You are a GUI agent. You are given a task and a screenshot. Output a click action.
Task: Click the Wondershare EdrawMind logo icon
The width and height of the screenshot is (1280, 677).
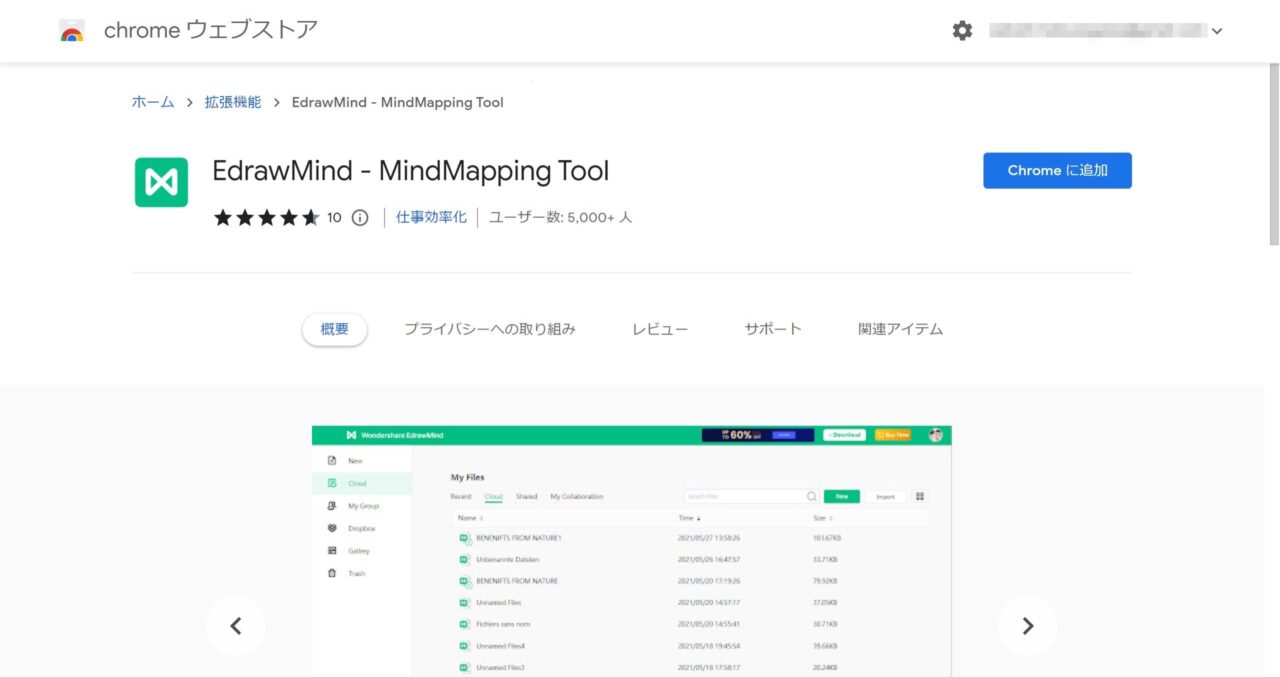[353, 434]
